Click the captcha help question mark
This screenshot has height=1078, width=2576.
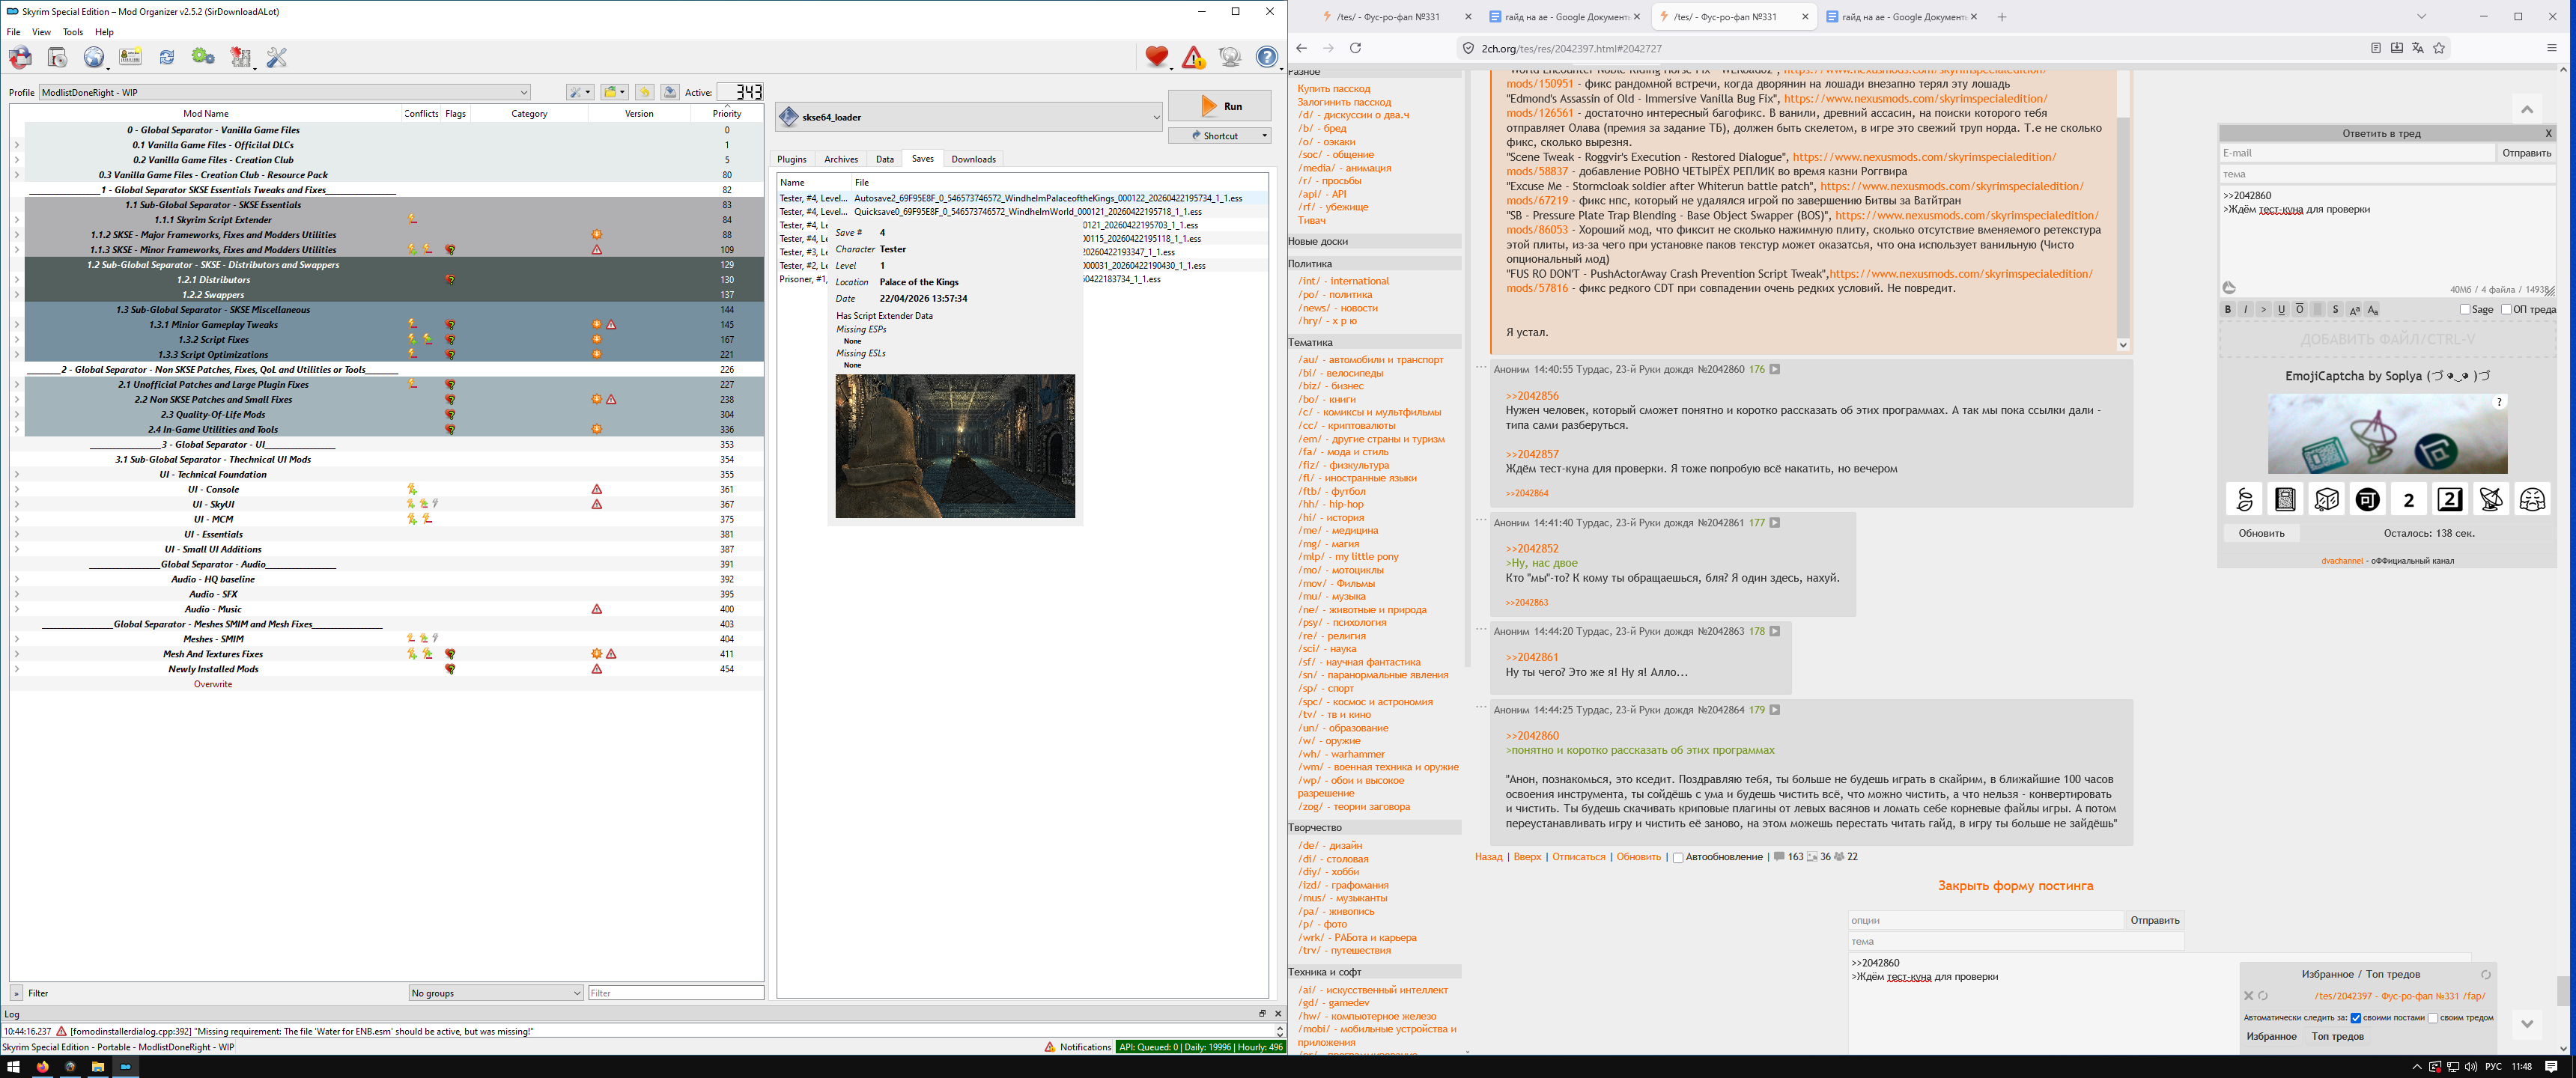tap(2499, 402)
